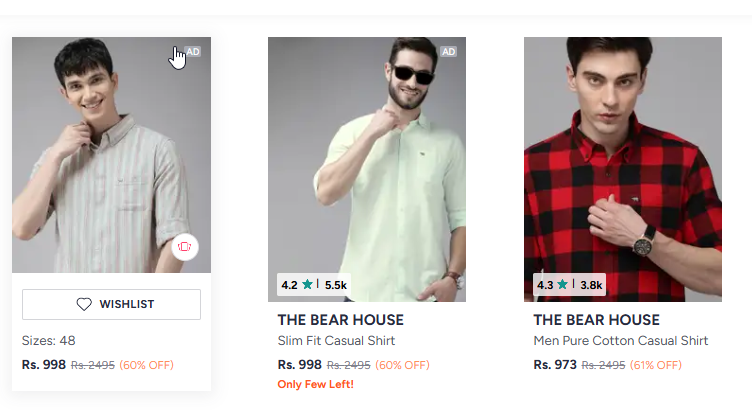Select the Sizes: 48 text
752x410 pixels.
click(x=49, y=341)
